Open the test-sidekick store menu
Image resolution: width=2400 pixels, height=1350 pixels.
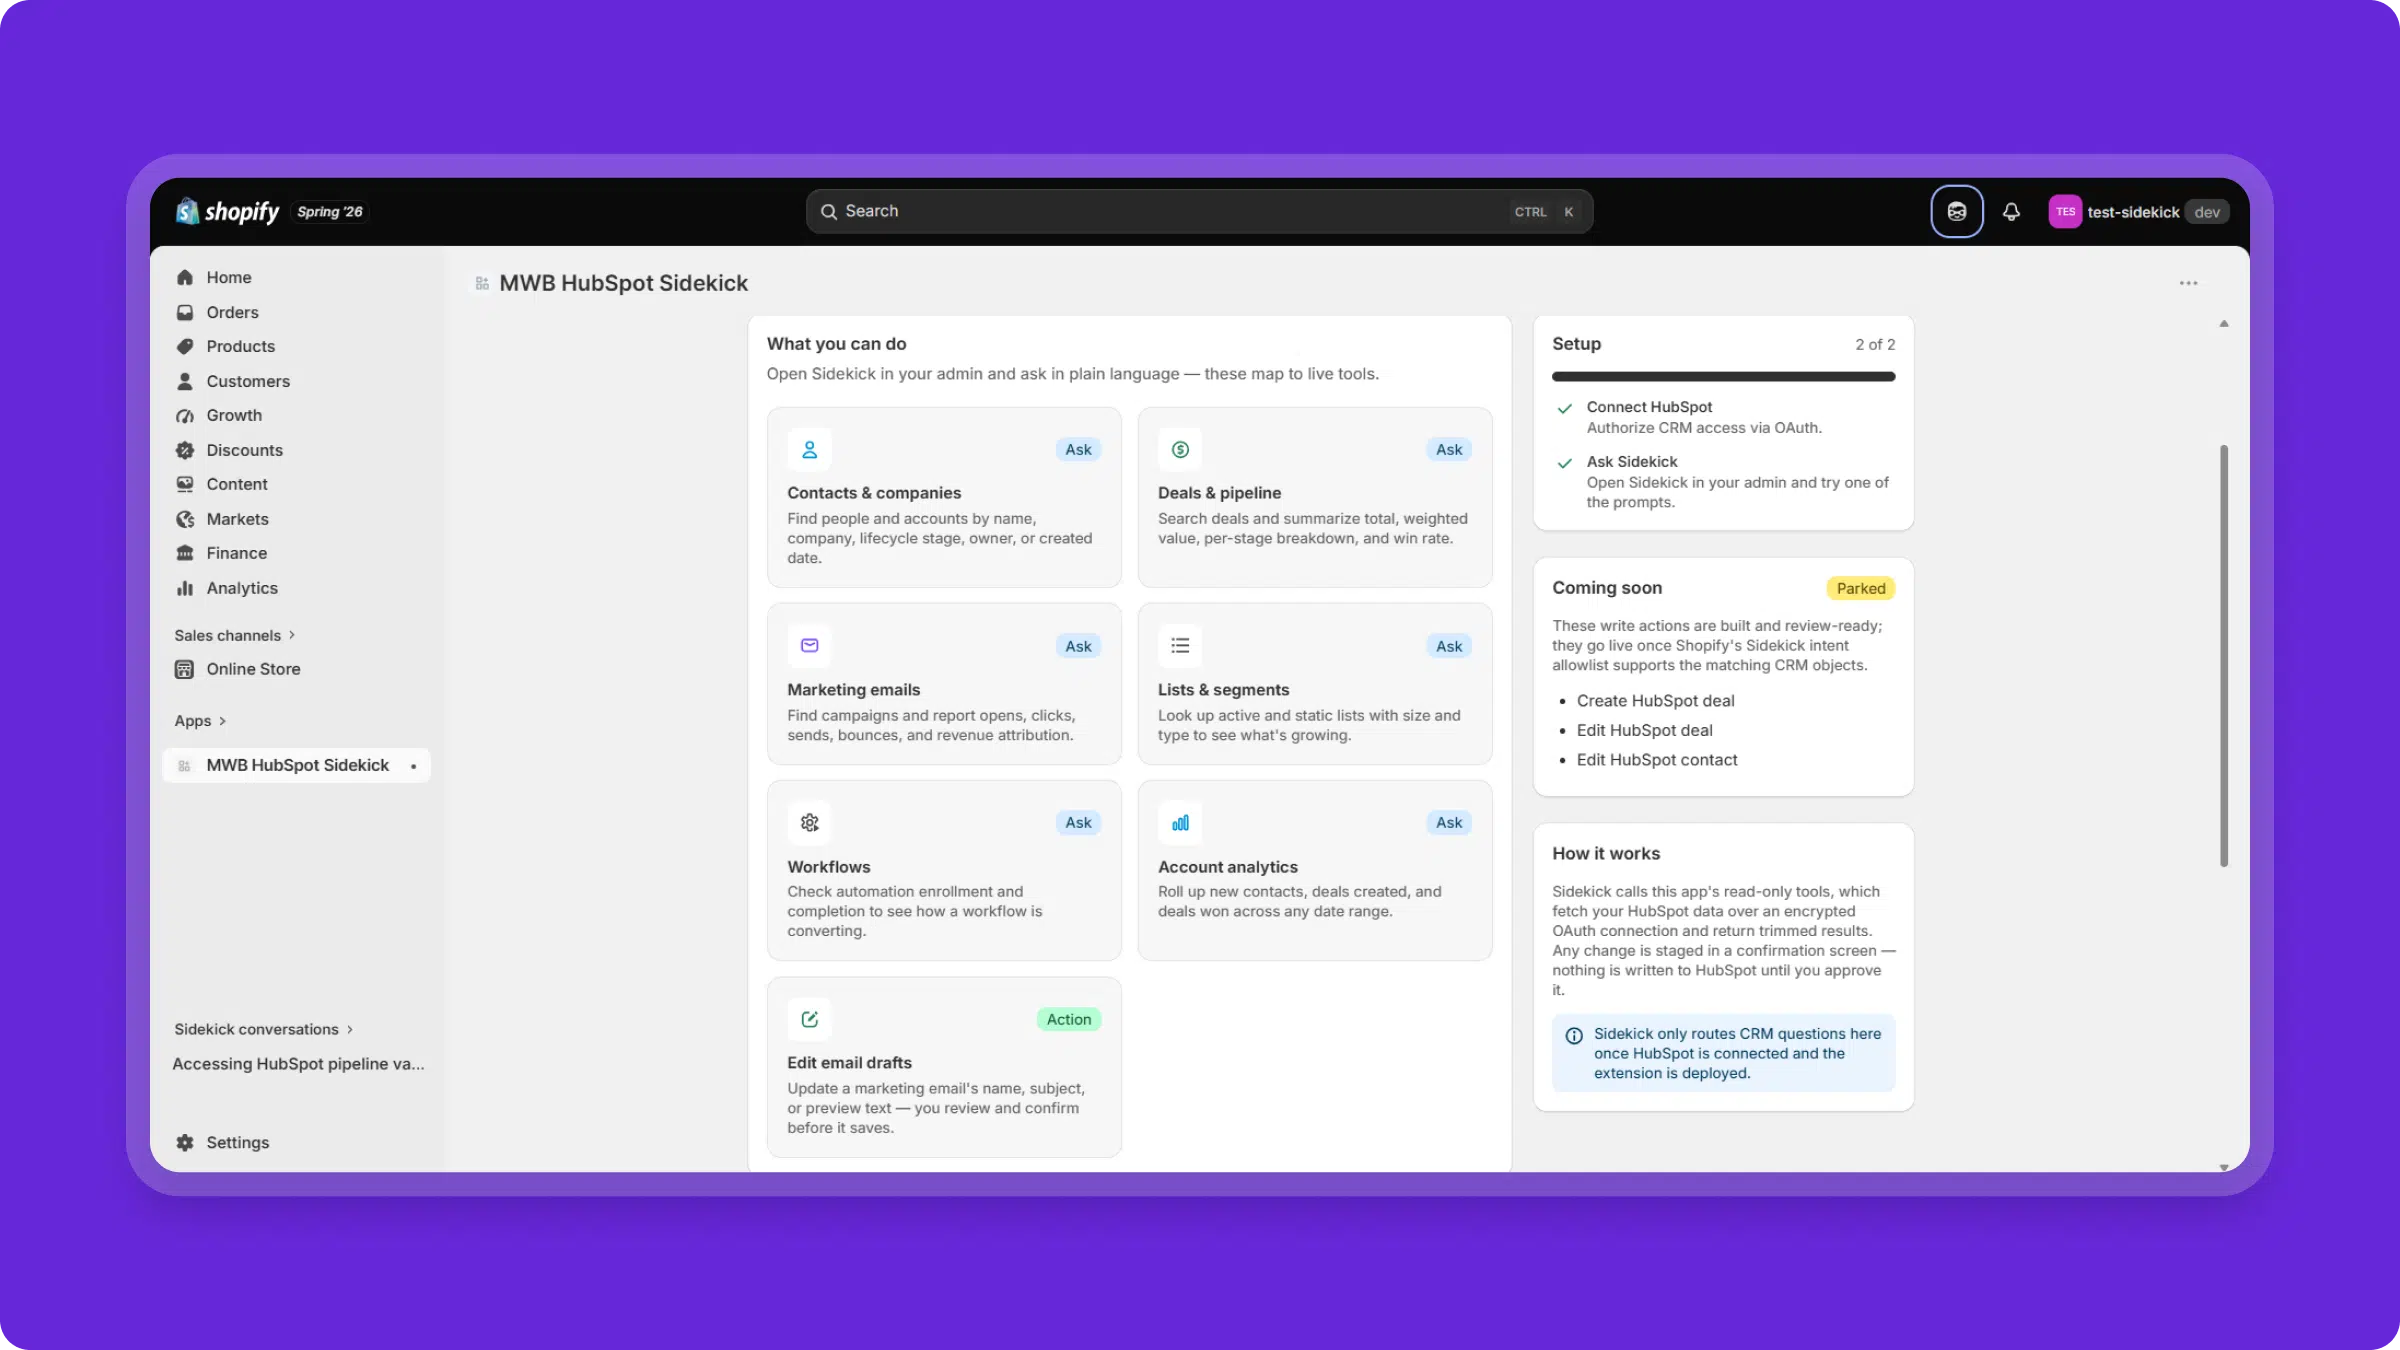coord(2138,211)
